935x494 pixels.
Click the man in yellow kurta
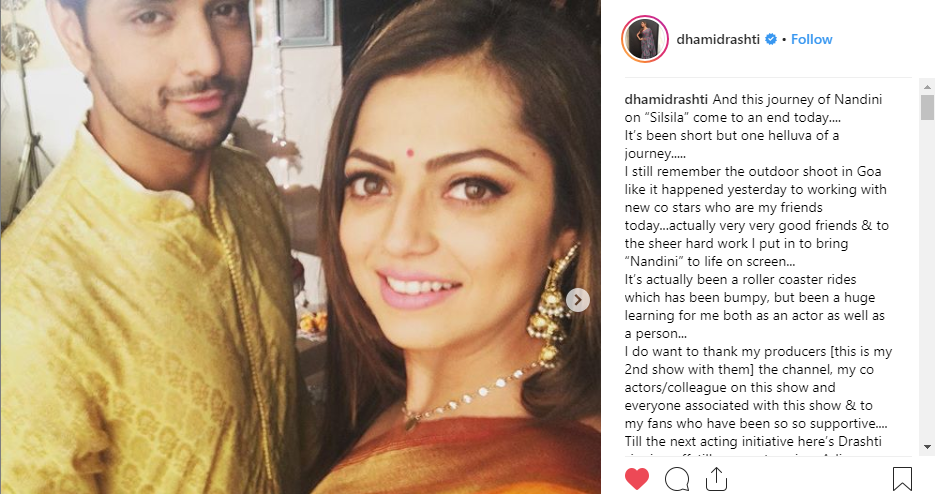tap(149, 251)
